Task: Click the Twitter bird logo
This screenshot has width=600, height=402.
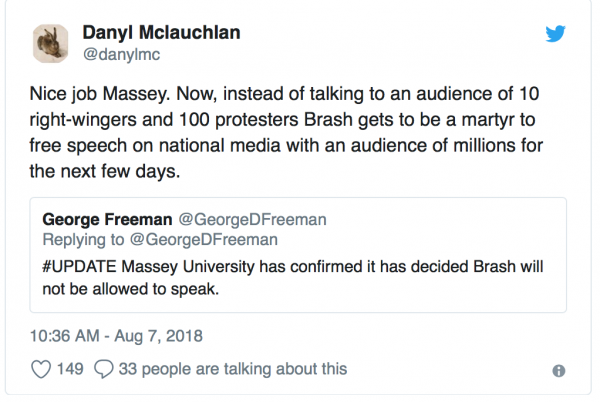Action: [x=556, y=34]
